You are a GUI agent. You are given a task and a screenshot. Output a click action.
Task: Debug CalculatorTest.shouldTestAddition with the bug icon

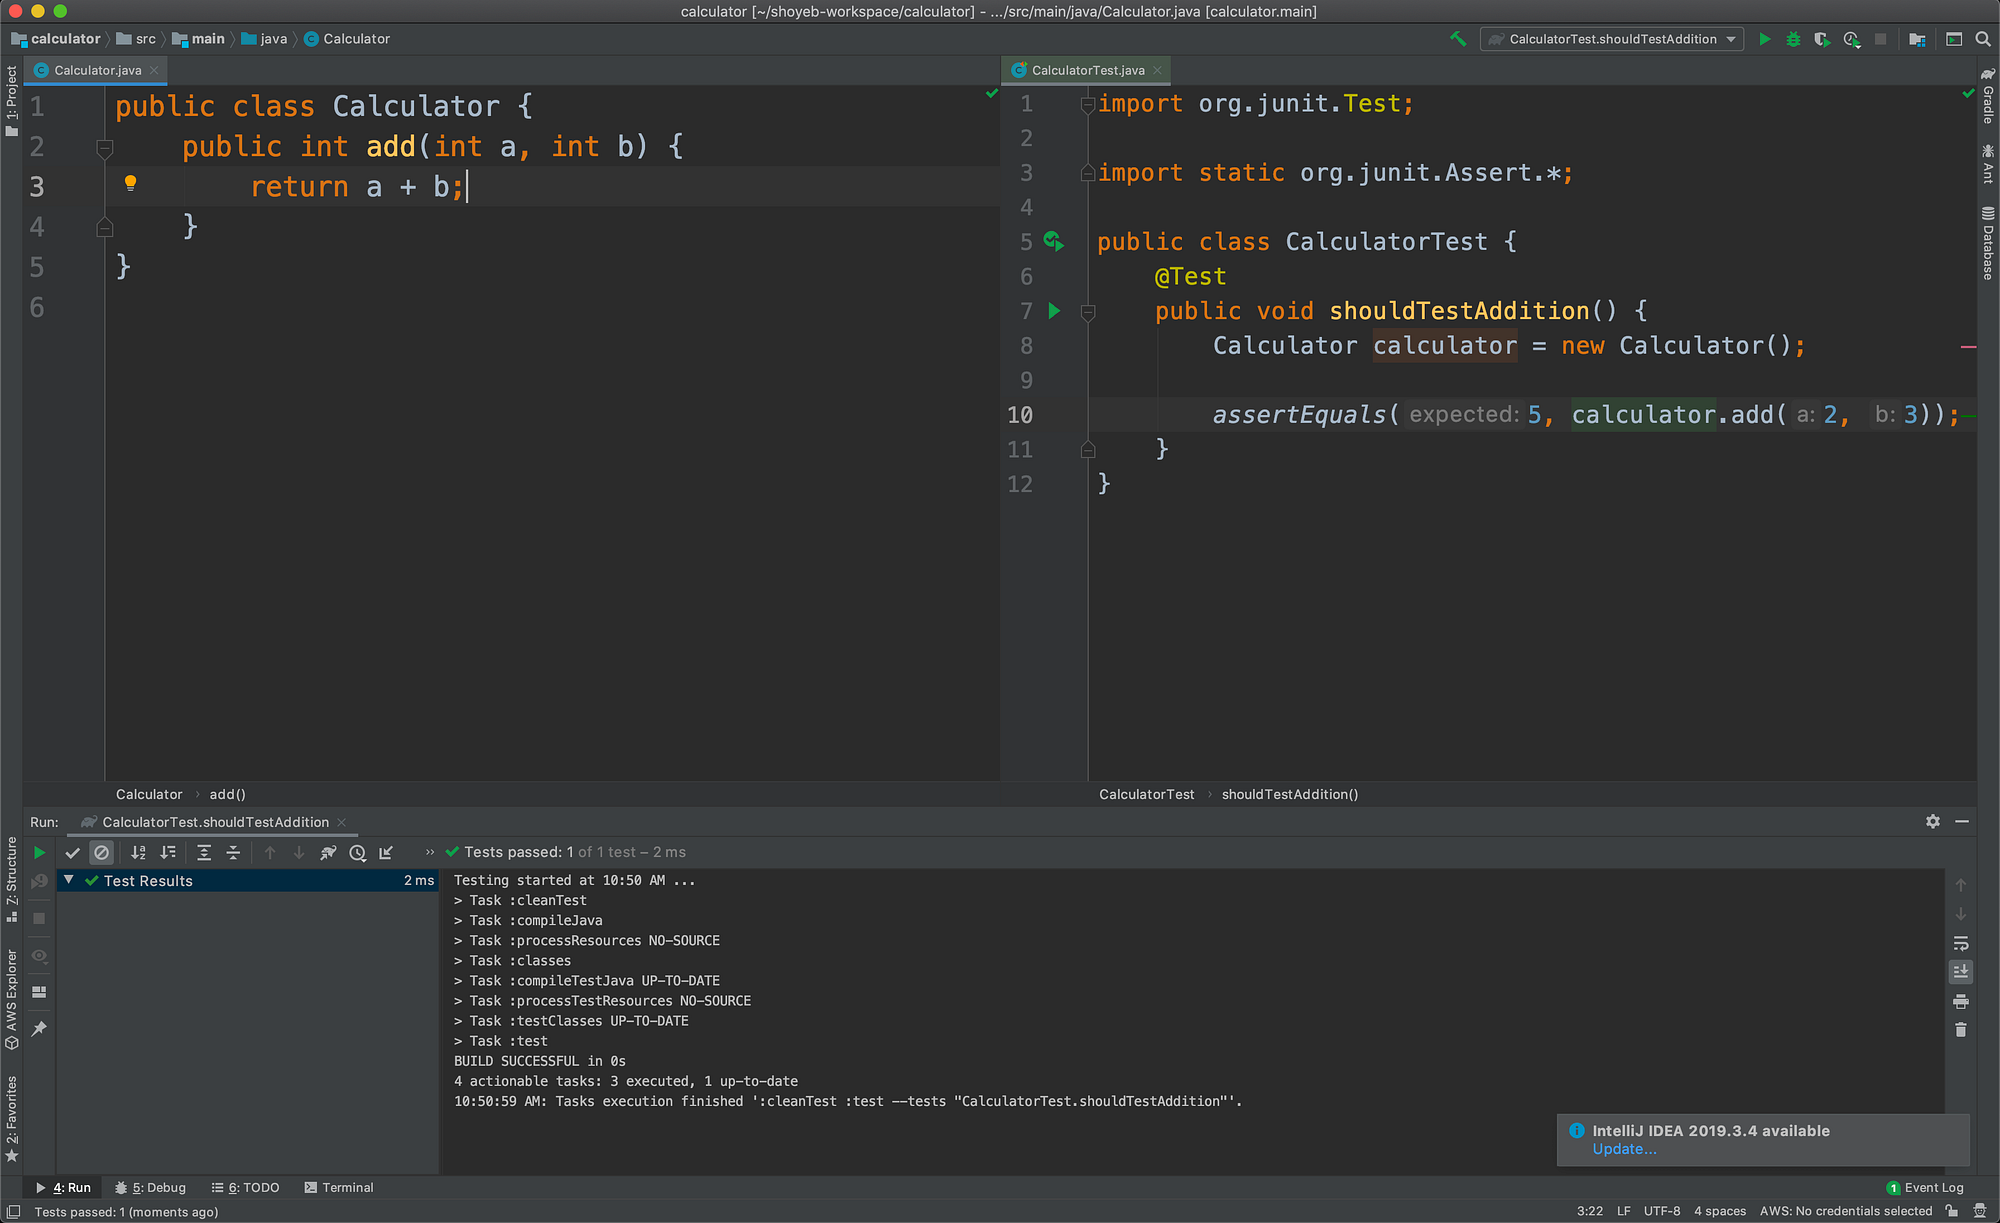point(1793,38)
